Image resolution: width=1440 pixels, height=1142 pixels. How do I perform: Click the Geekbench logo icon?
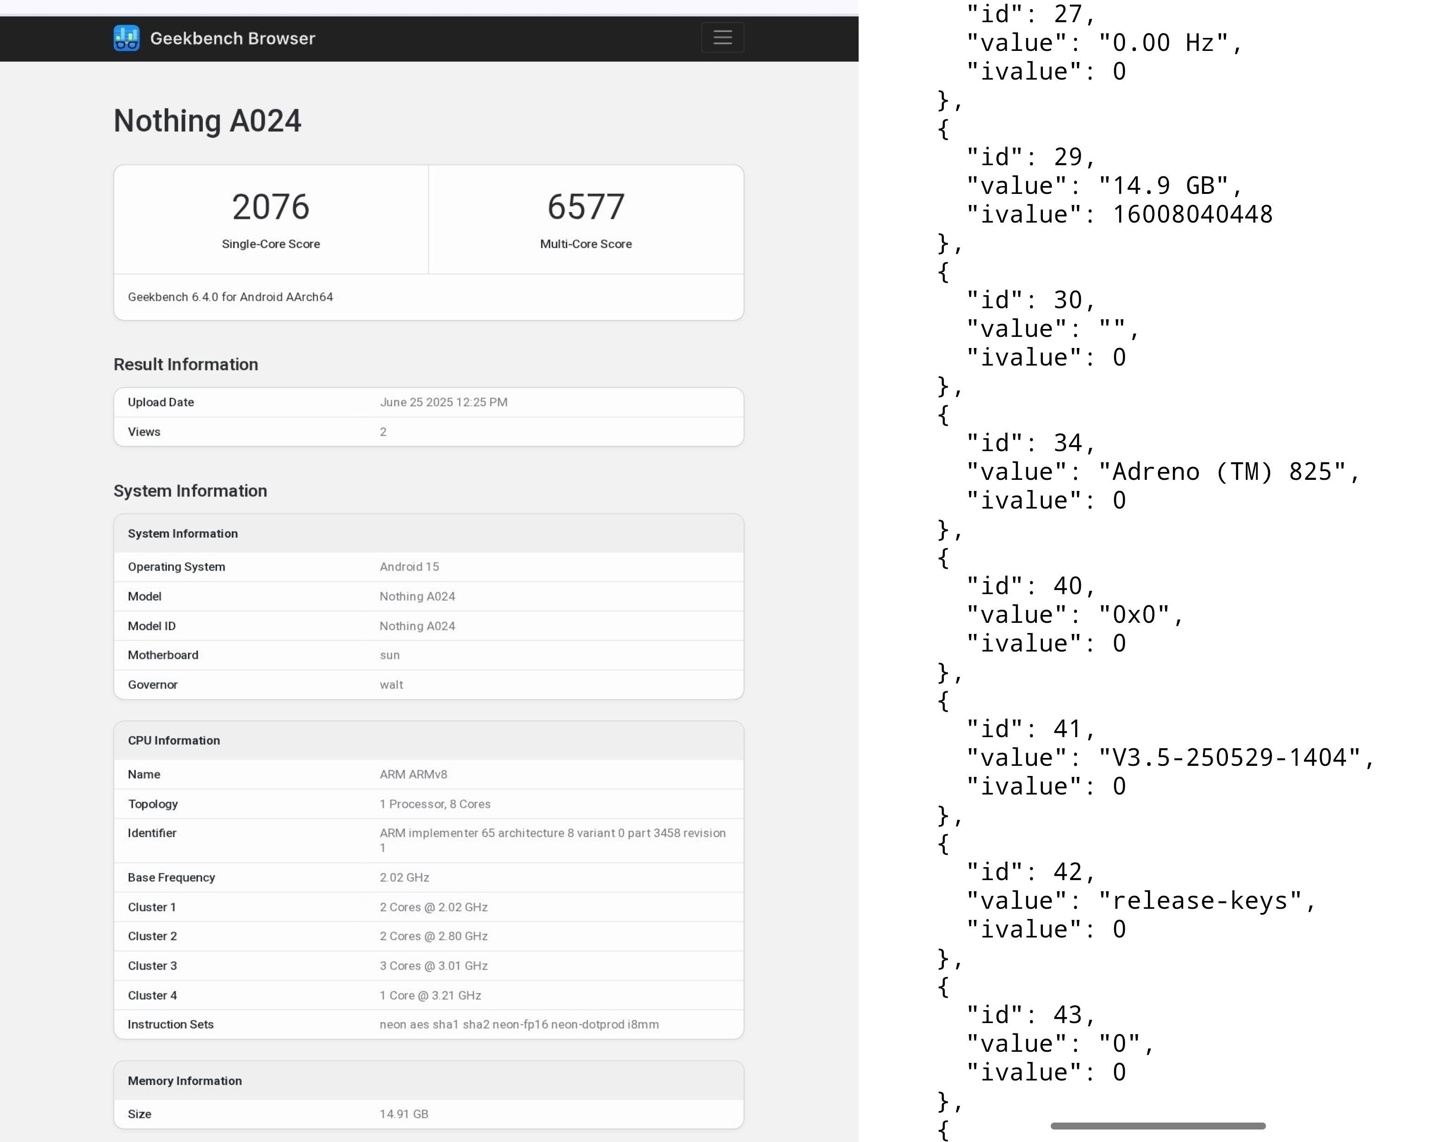click(126, 38)
